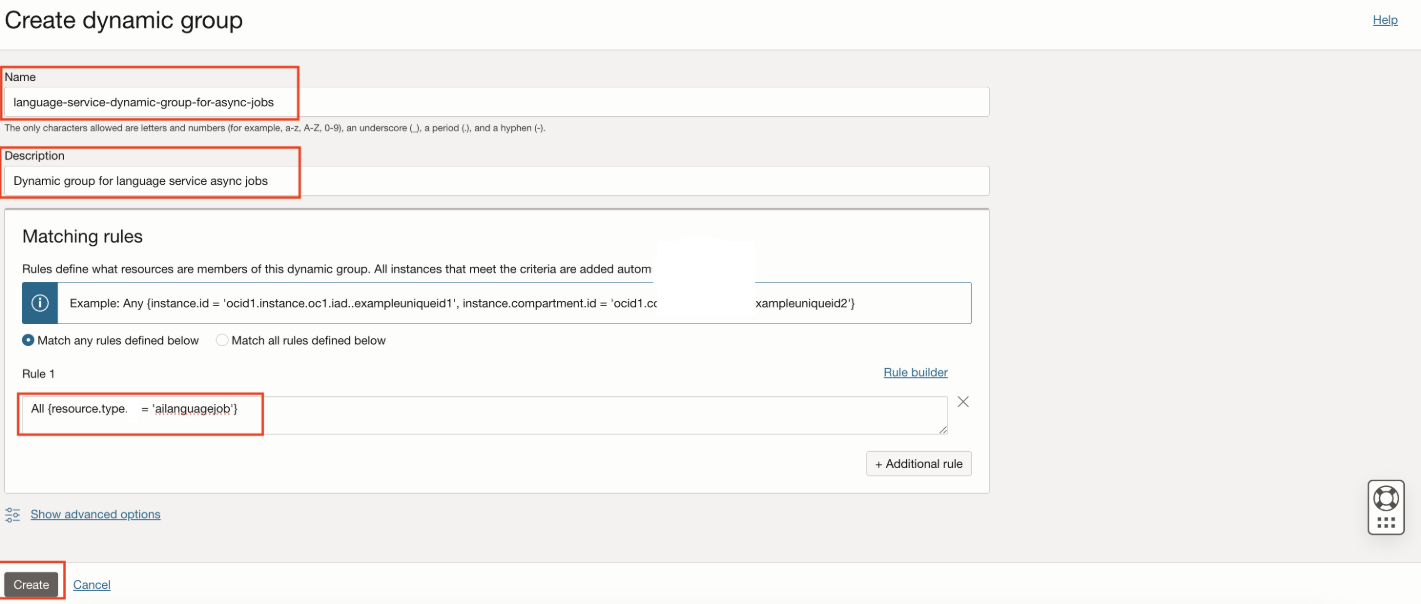Click the sliders icon beside advanced options

click(13, 515)
